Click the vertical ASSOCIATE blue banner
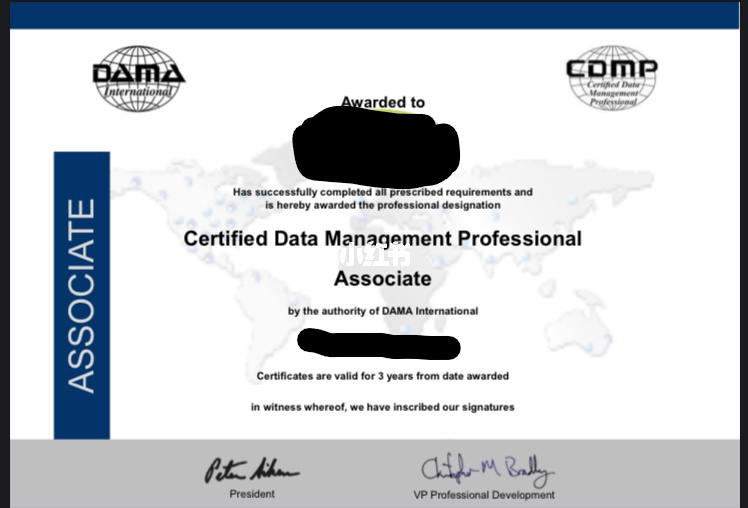The image size is (748, 508). (x=82, y=295)
